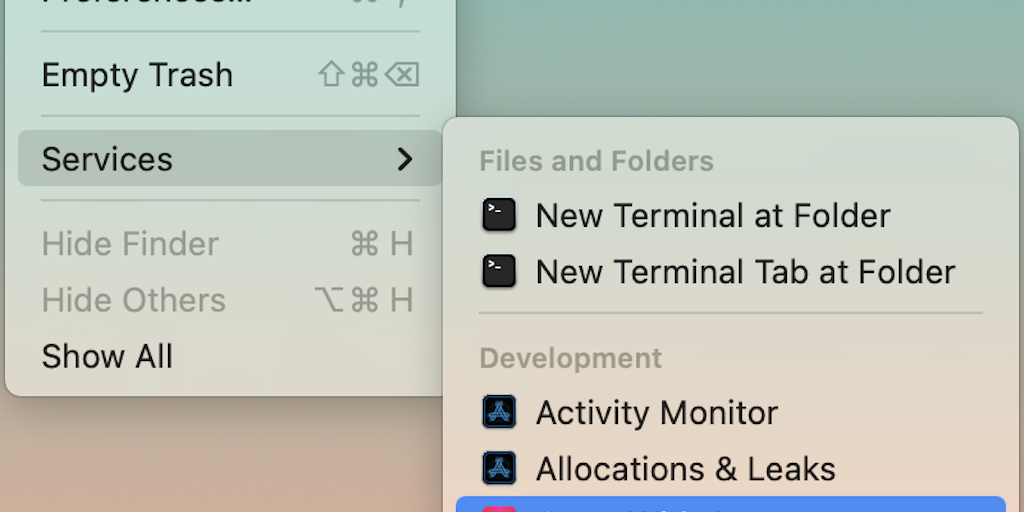
Task: Click the Hide Finder keyboard shortcut label
Action: tap(381, 244)
